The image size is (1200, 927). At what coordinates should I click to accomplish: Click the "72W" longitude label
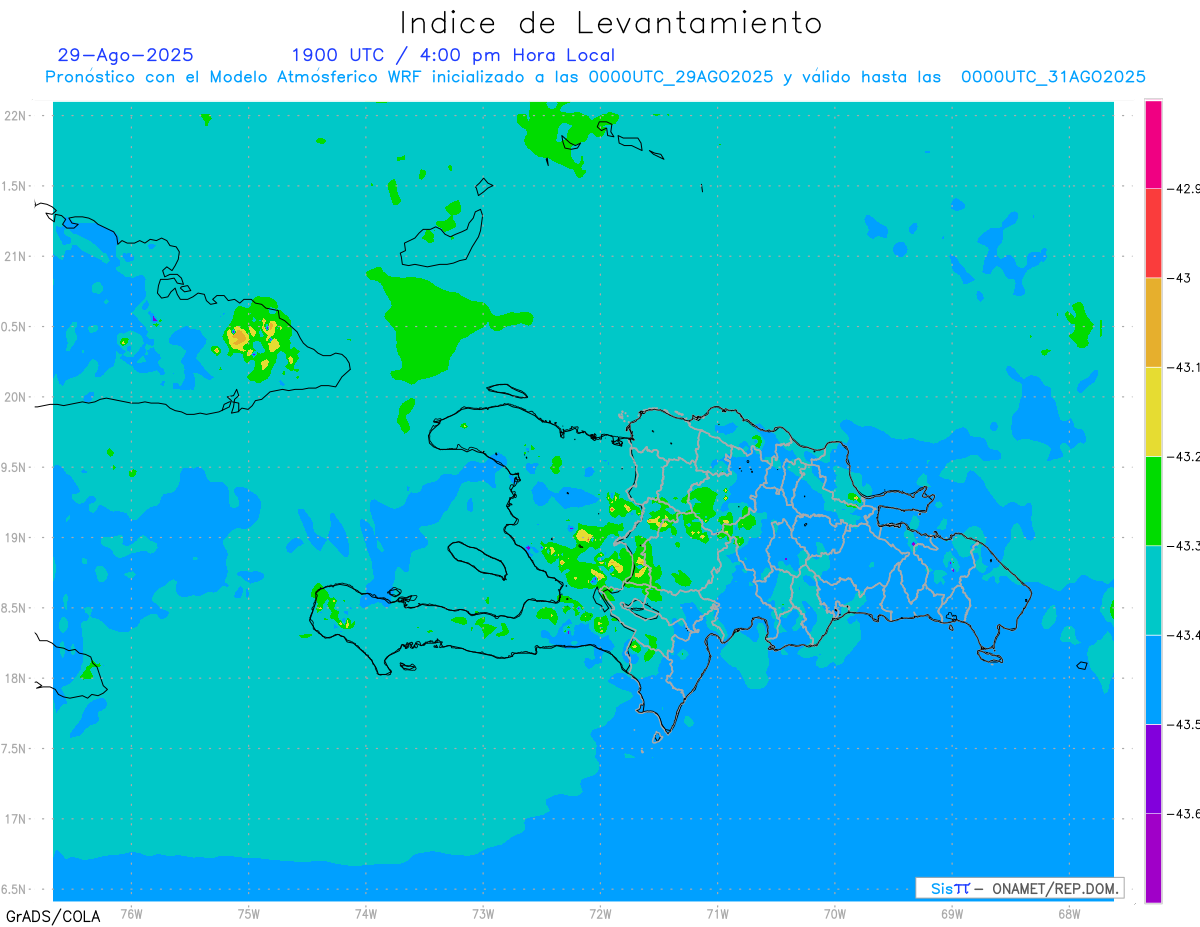pyautogui.click(x=600, y=912)
